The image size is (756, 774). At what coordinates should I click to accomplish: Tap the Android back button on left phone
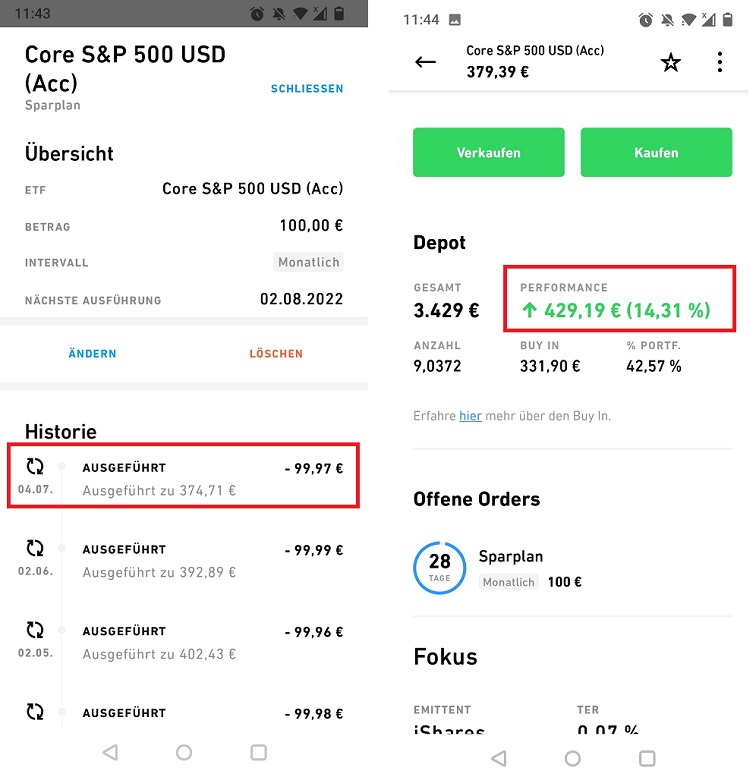pyautogui.click(x=110, y=752)
